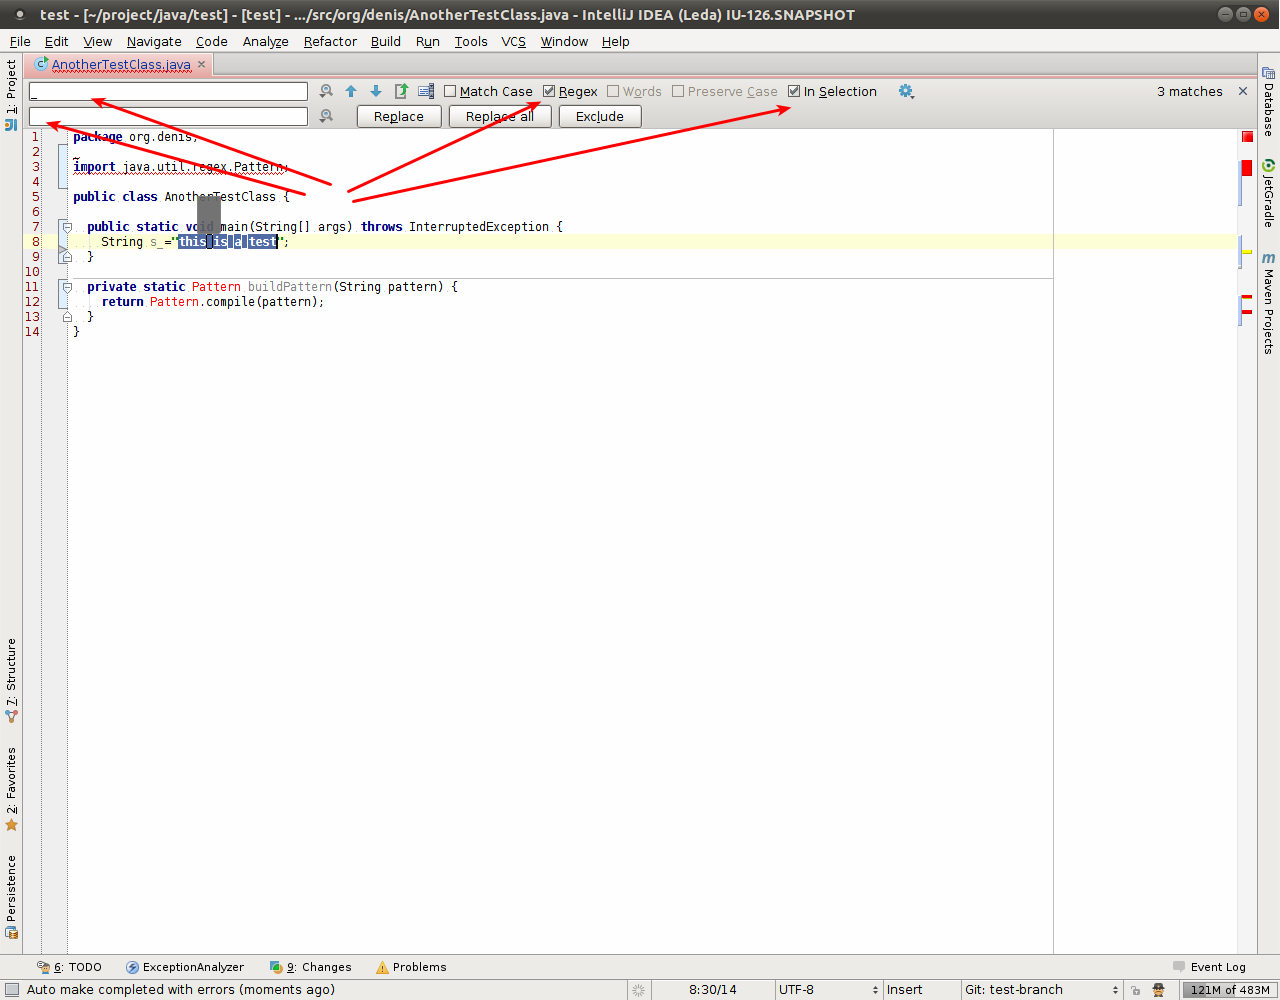
Task: Open the Changes tool window
Action: (x=310, y=967)
